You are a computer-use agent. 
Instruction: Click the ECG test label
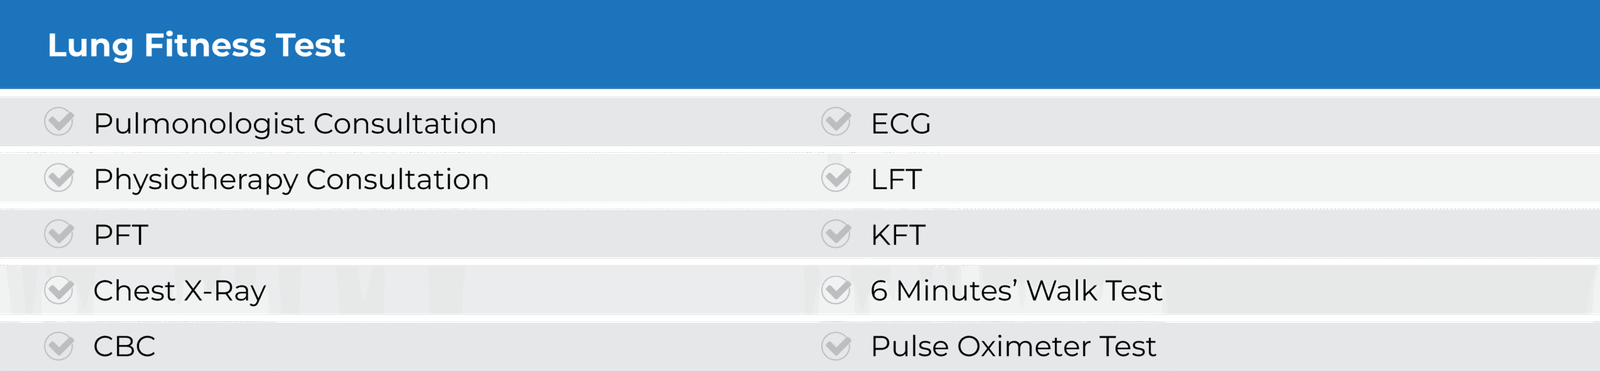click(901, 123)
